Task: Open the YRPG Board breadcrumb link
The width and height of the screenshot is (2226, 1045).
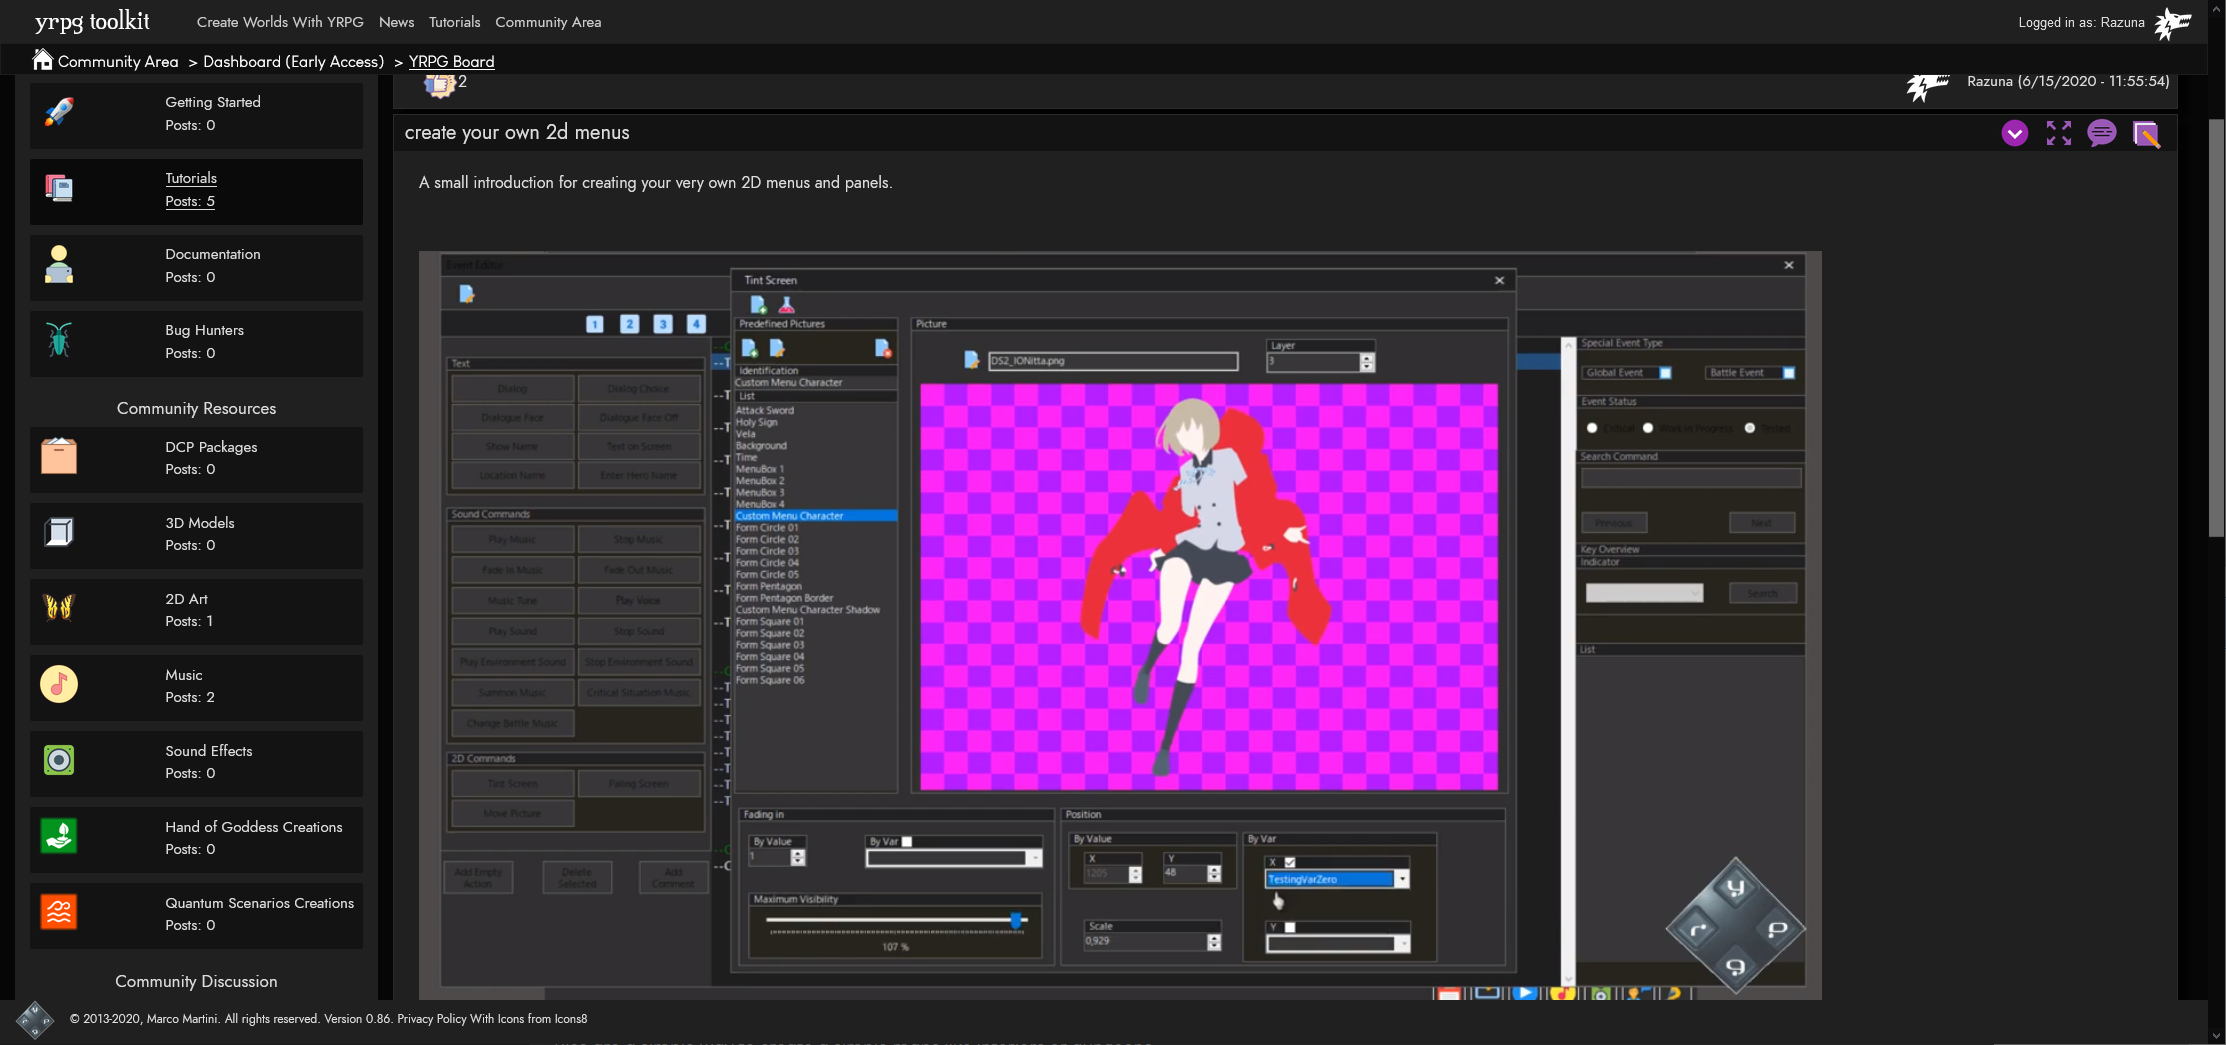Action: (x=451, y=62)
